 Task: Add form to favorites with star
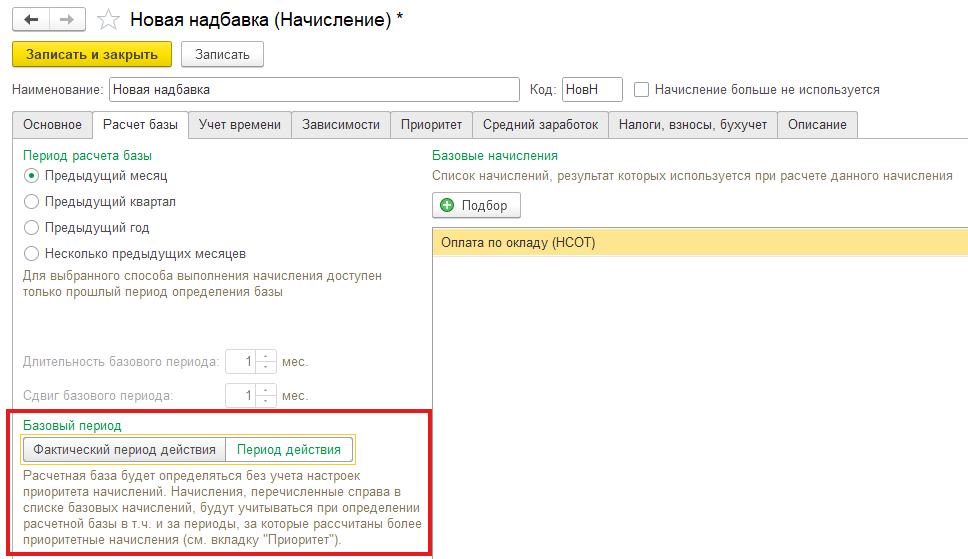(x=108, y=20)
